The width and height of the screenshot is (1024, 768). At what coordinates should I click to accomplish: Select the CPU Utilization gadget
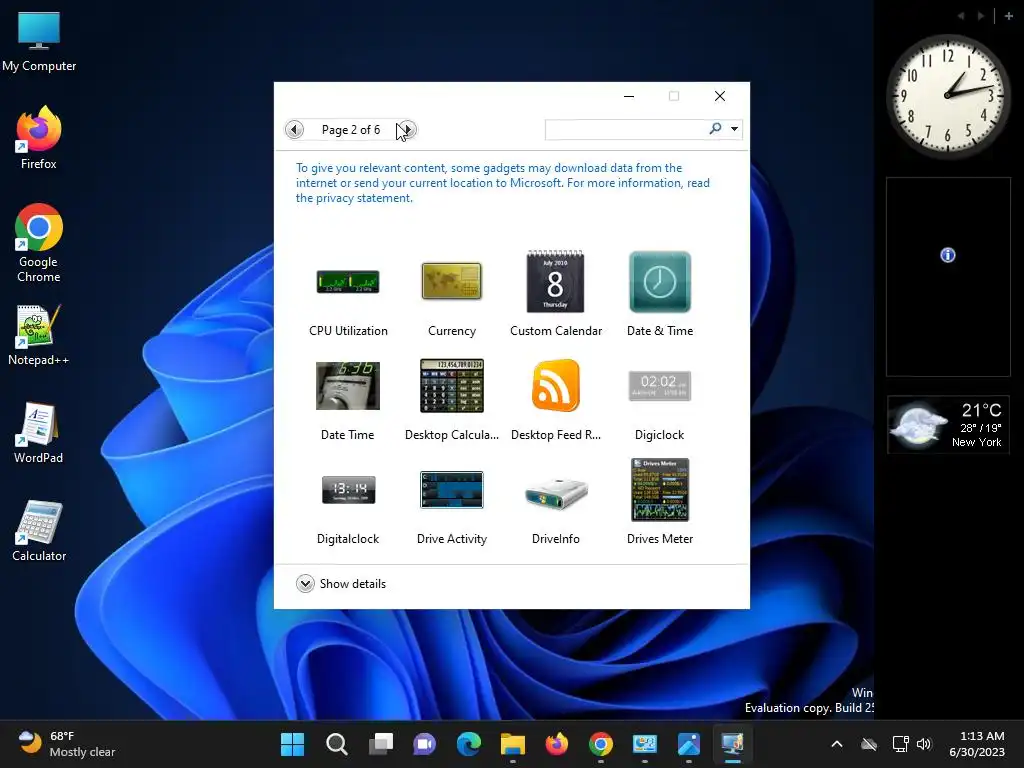pos(348,295)
